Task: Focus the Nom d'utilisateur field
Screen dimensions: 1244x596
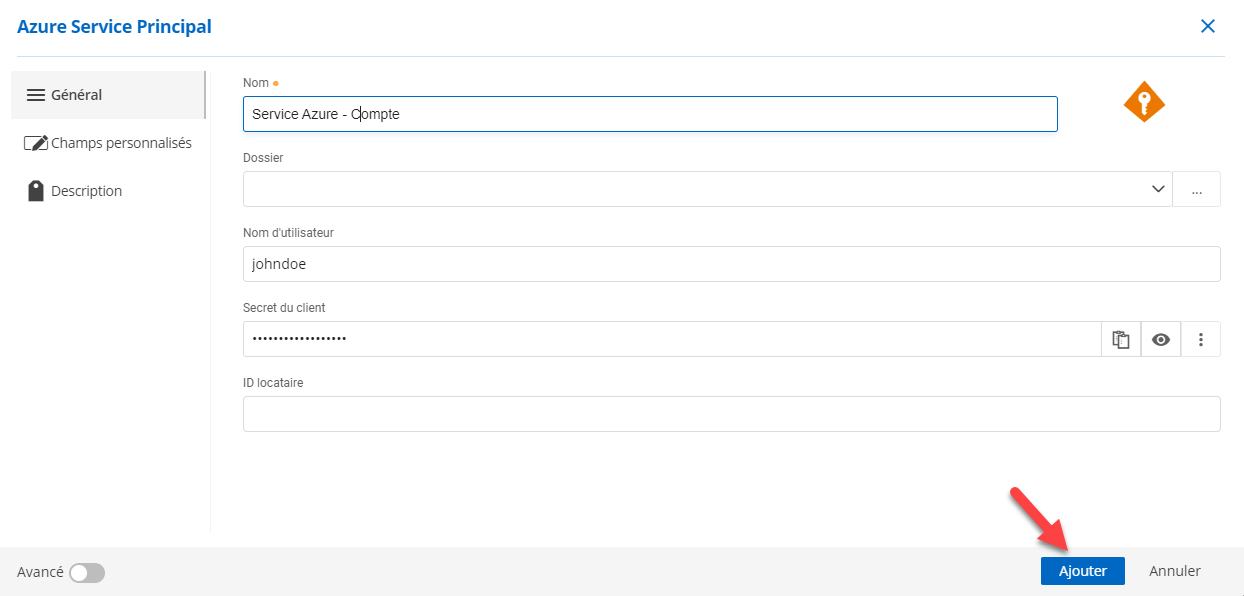Action: click(x=730, y=264)
